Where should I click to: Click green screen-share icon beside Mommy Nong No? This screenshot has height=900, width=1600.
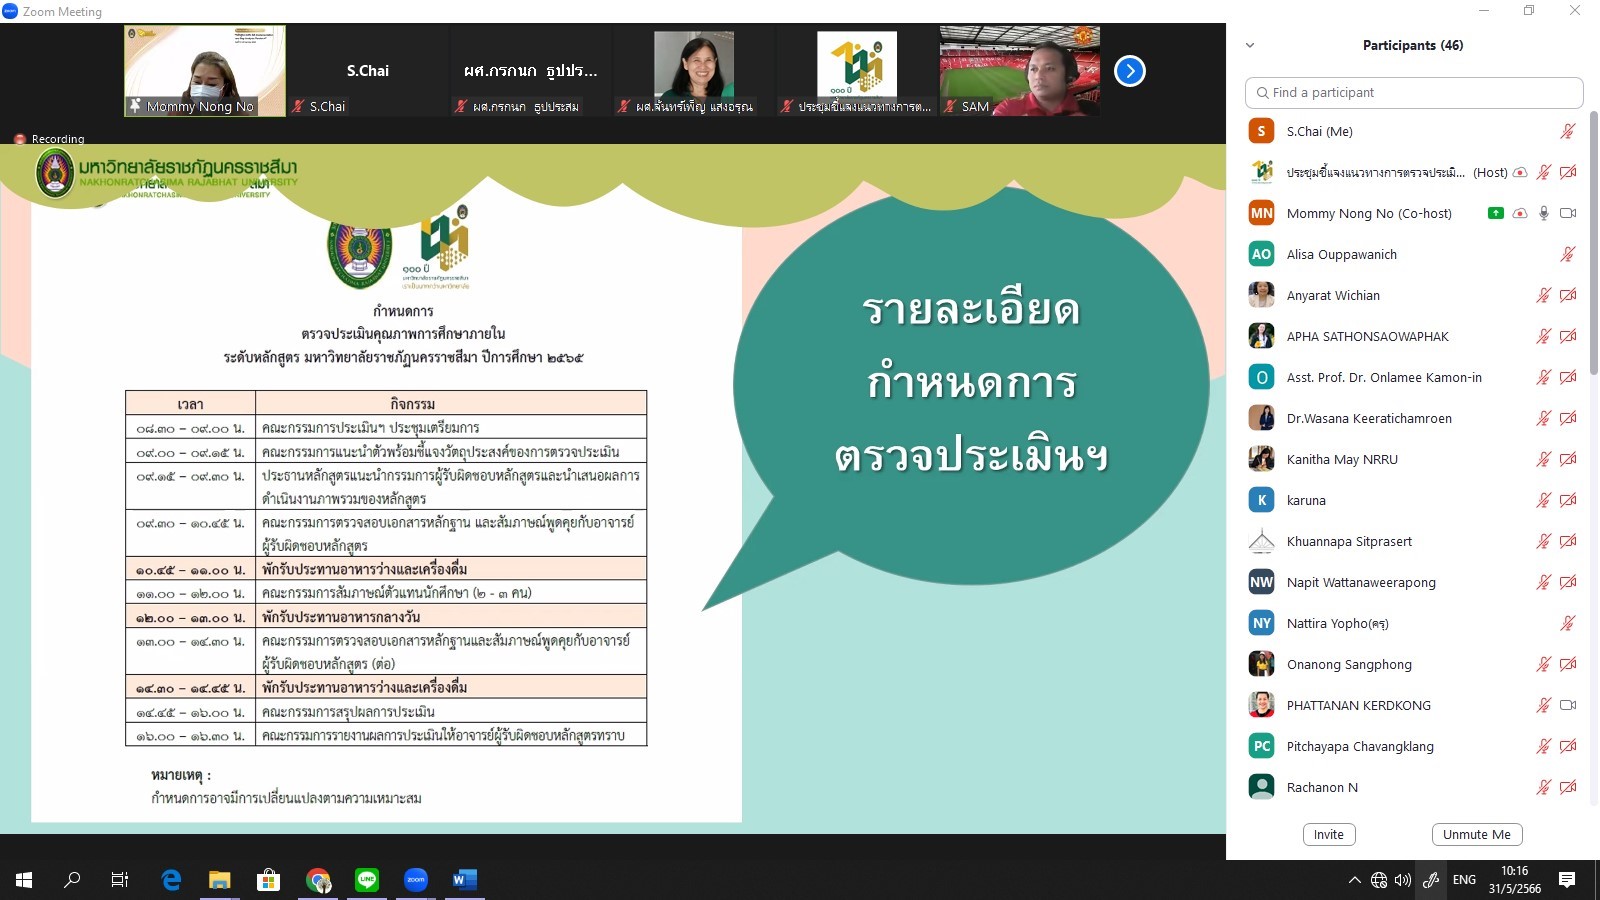tap(1495, 213)
